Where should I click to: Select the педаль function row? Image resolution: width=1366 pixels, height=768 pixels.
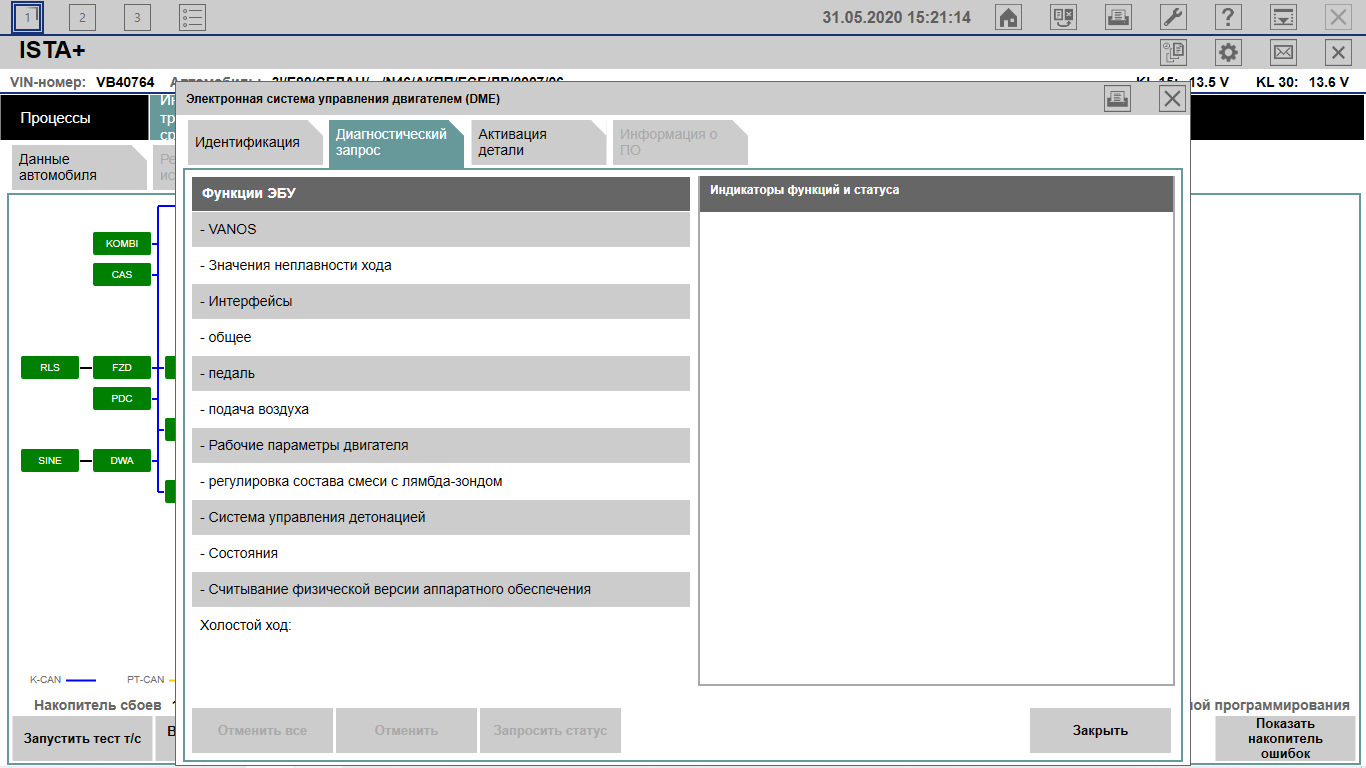[441, 373]
